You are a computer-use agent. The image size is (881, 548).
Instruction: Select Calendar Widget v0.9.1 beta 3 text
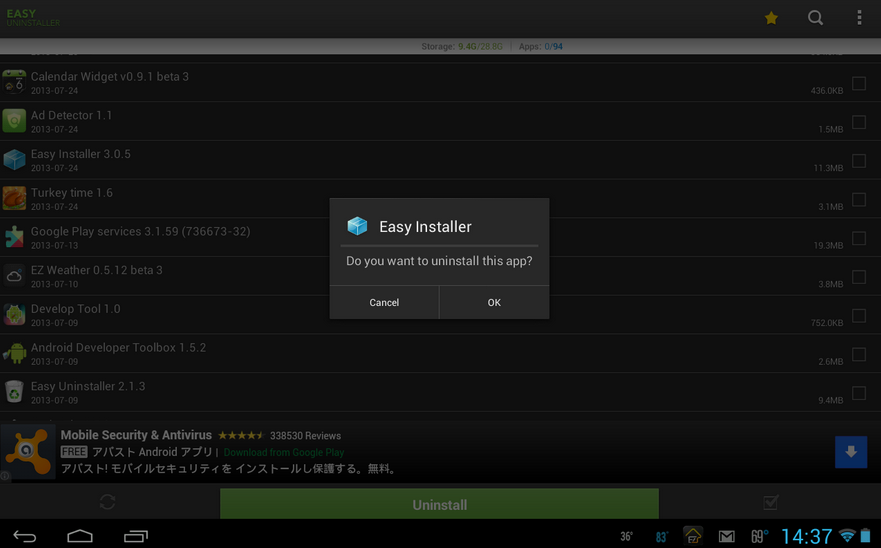coord(110,76)
